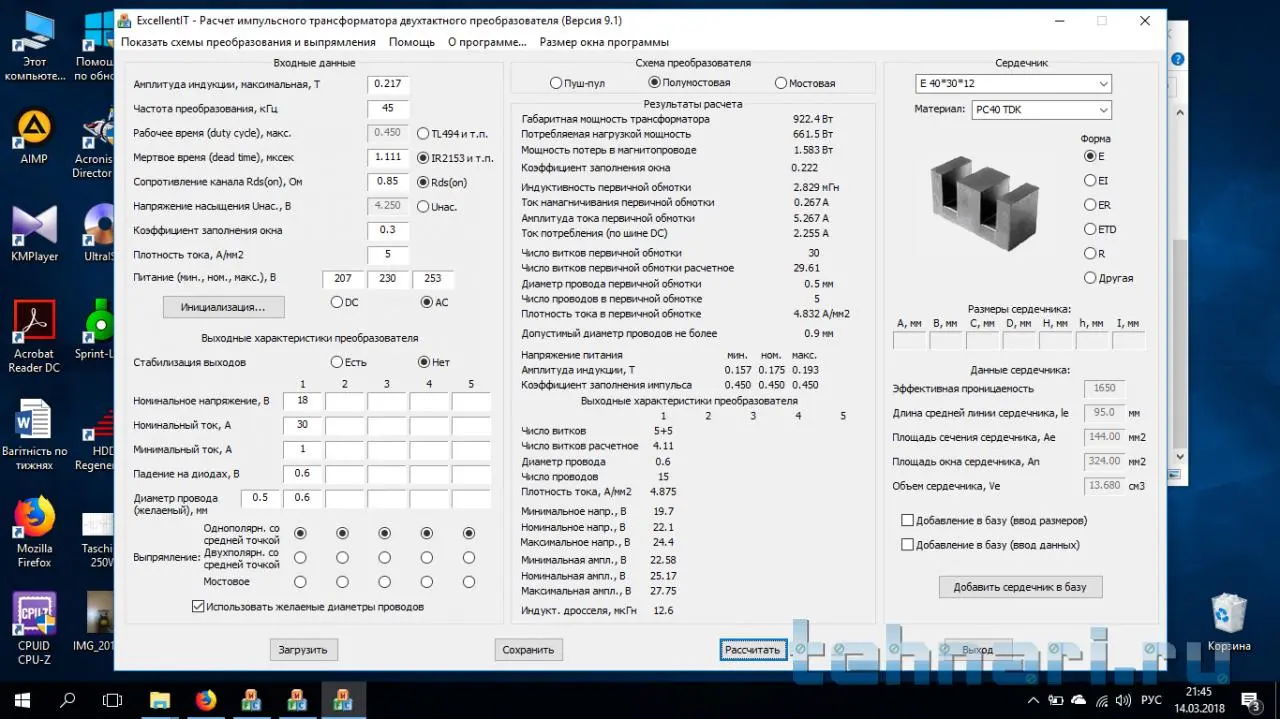Click File Explorer icon in the taskbar
This screenshot has width=1280, height=719.
tap(160, 700)
